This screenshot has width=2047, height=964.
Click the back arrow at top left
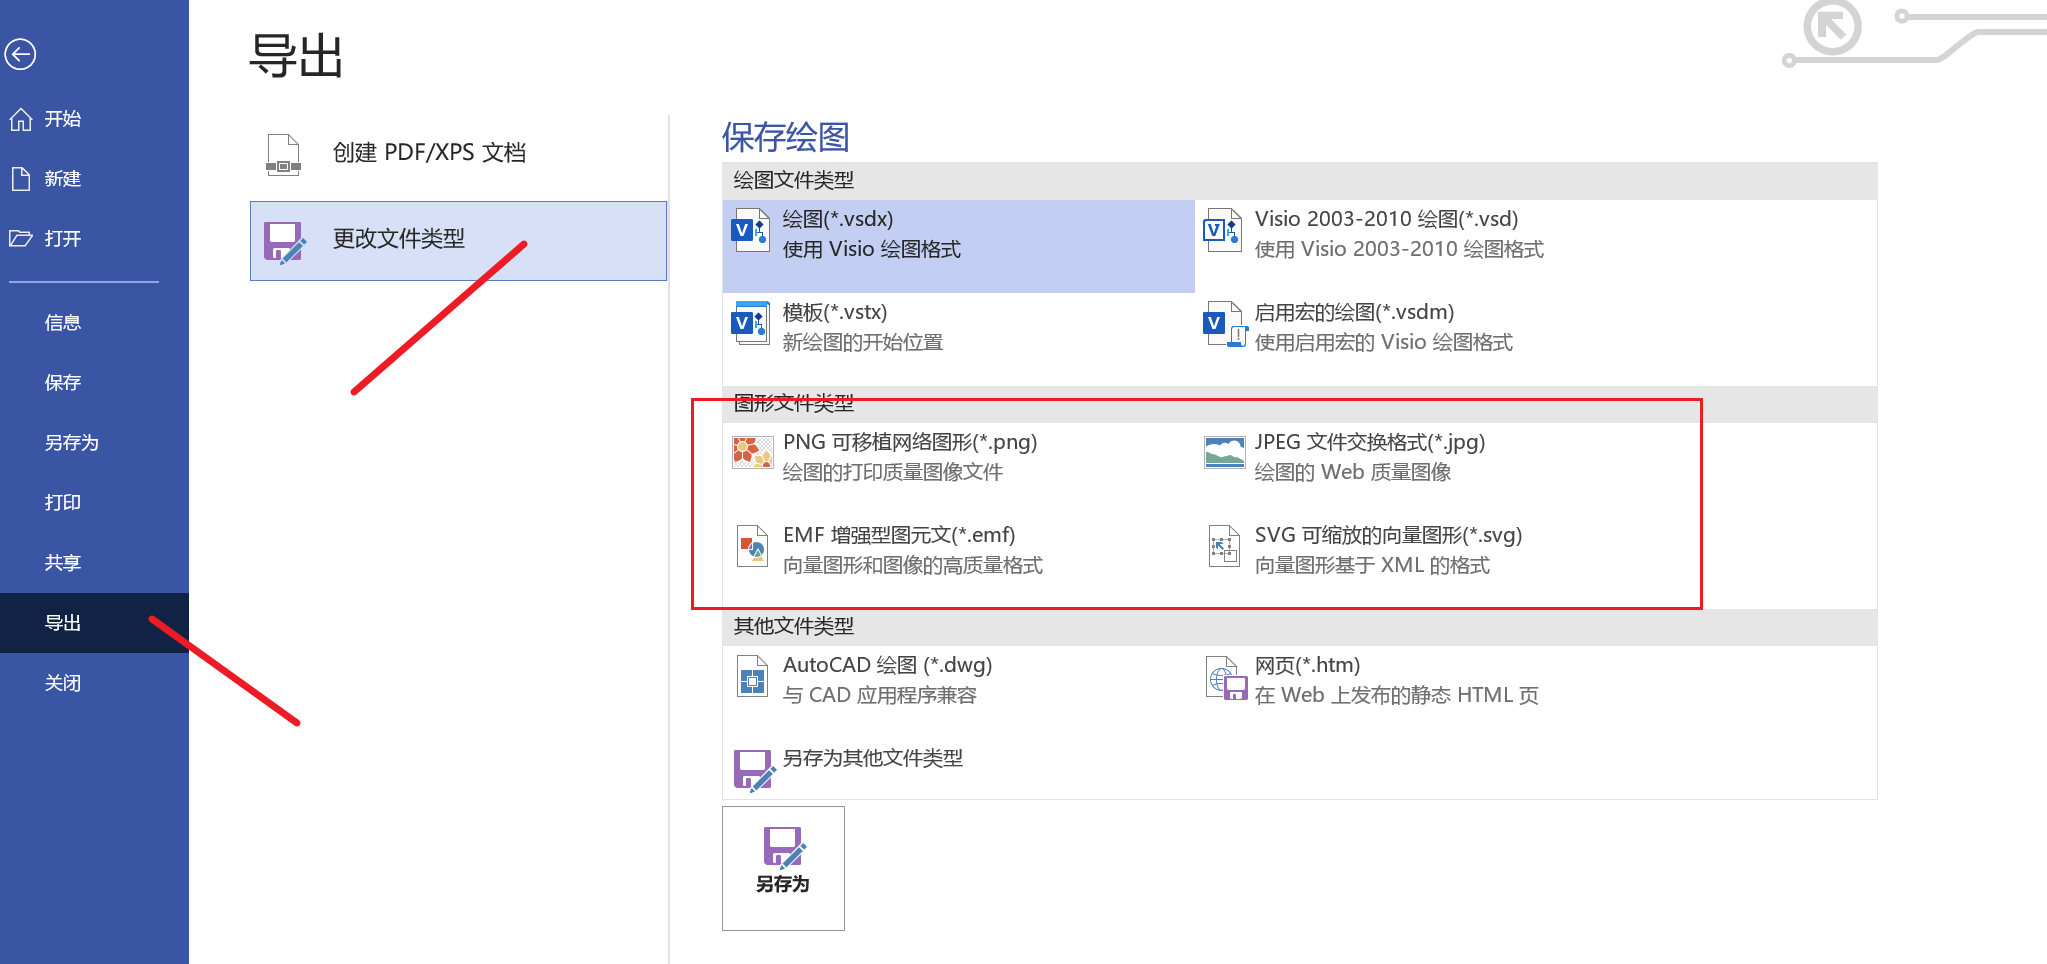pos(20,55)
